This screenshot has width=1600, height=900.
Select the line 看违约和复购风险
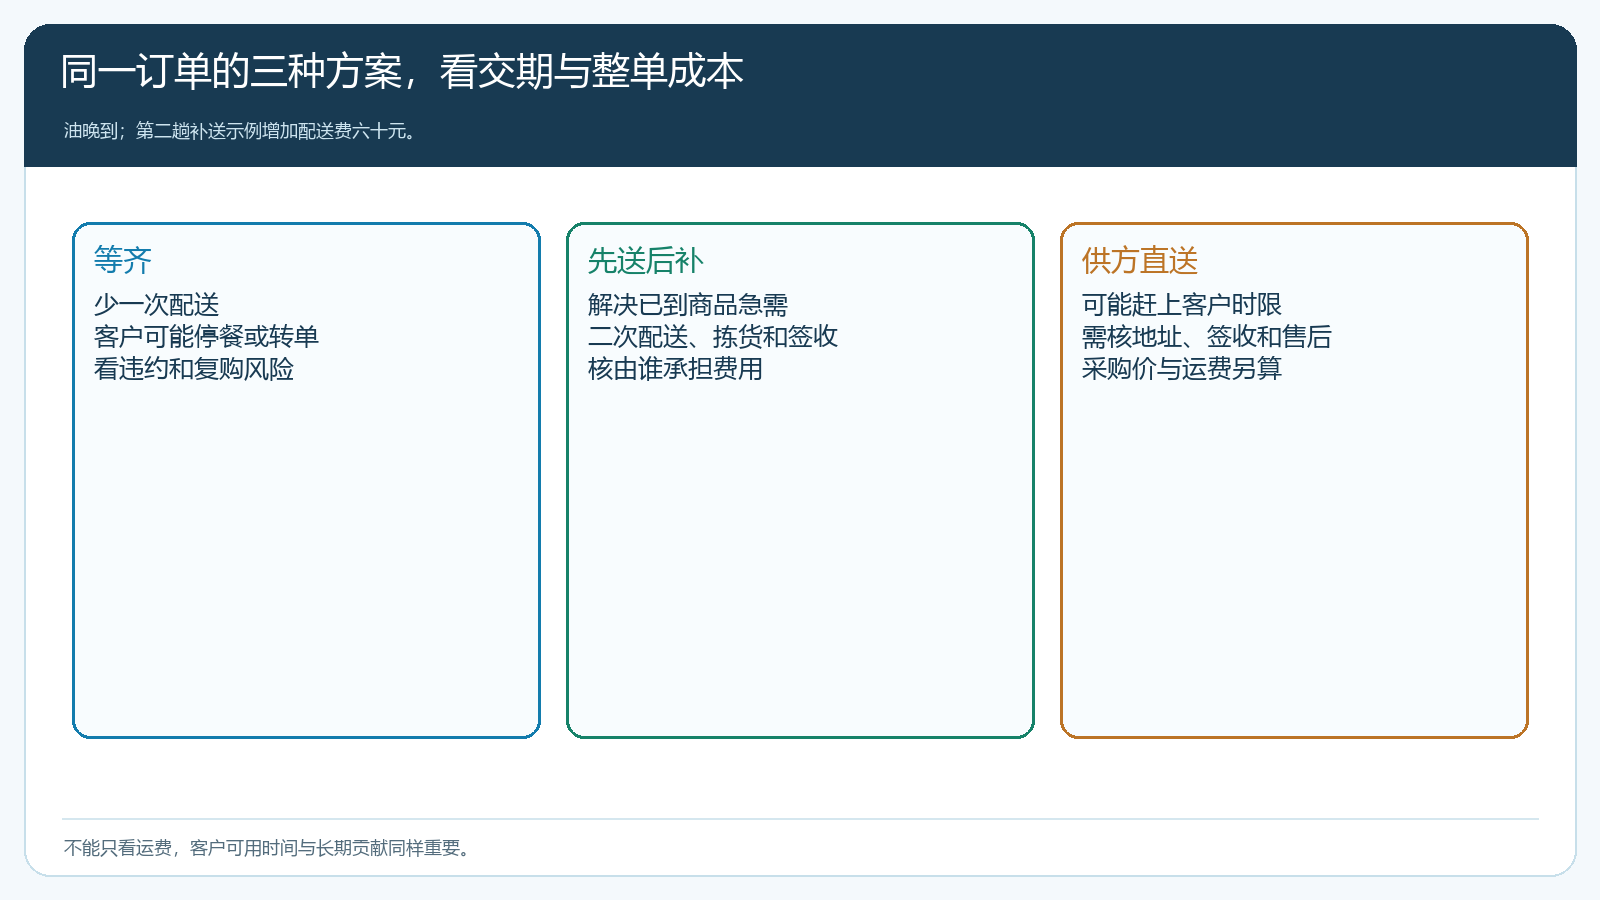tap(194, 368)
